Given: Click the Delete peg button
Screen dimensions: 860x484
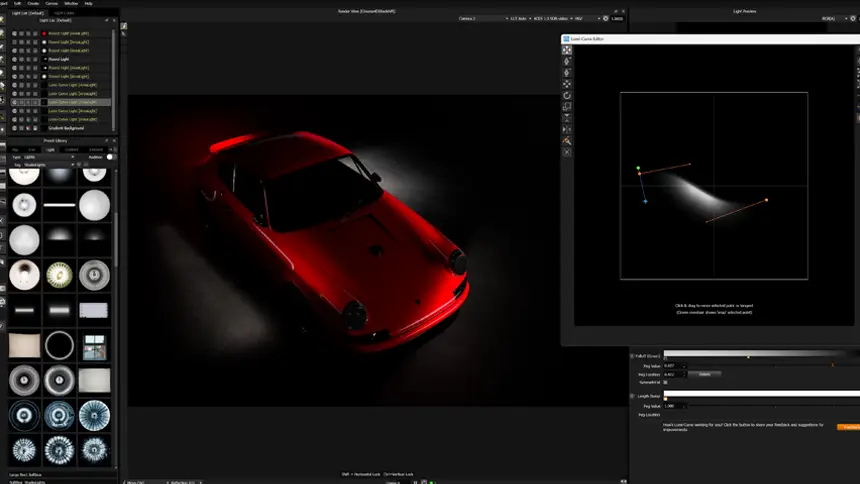Looking at the screenshot, I should click(x=705, y=374).
